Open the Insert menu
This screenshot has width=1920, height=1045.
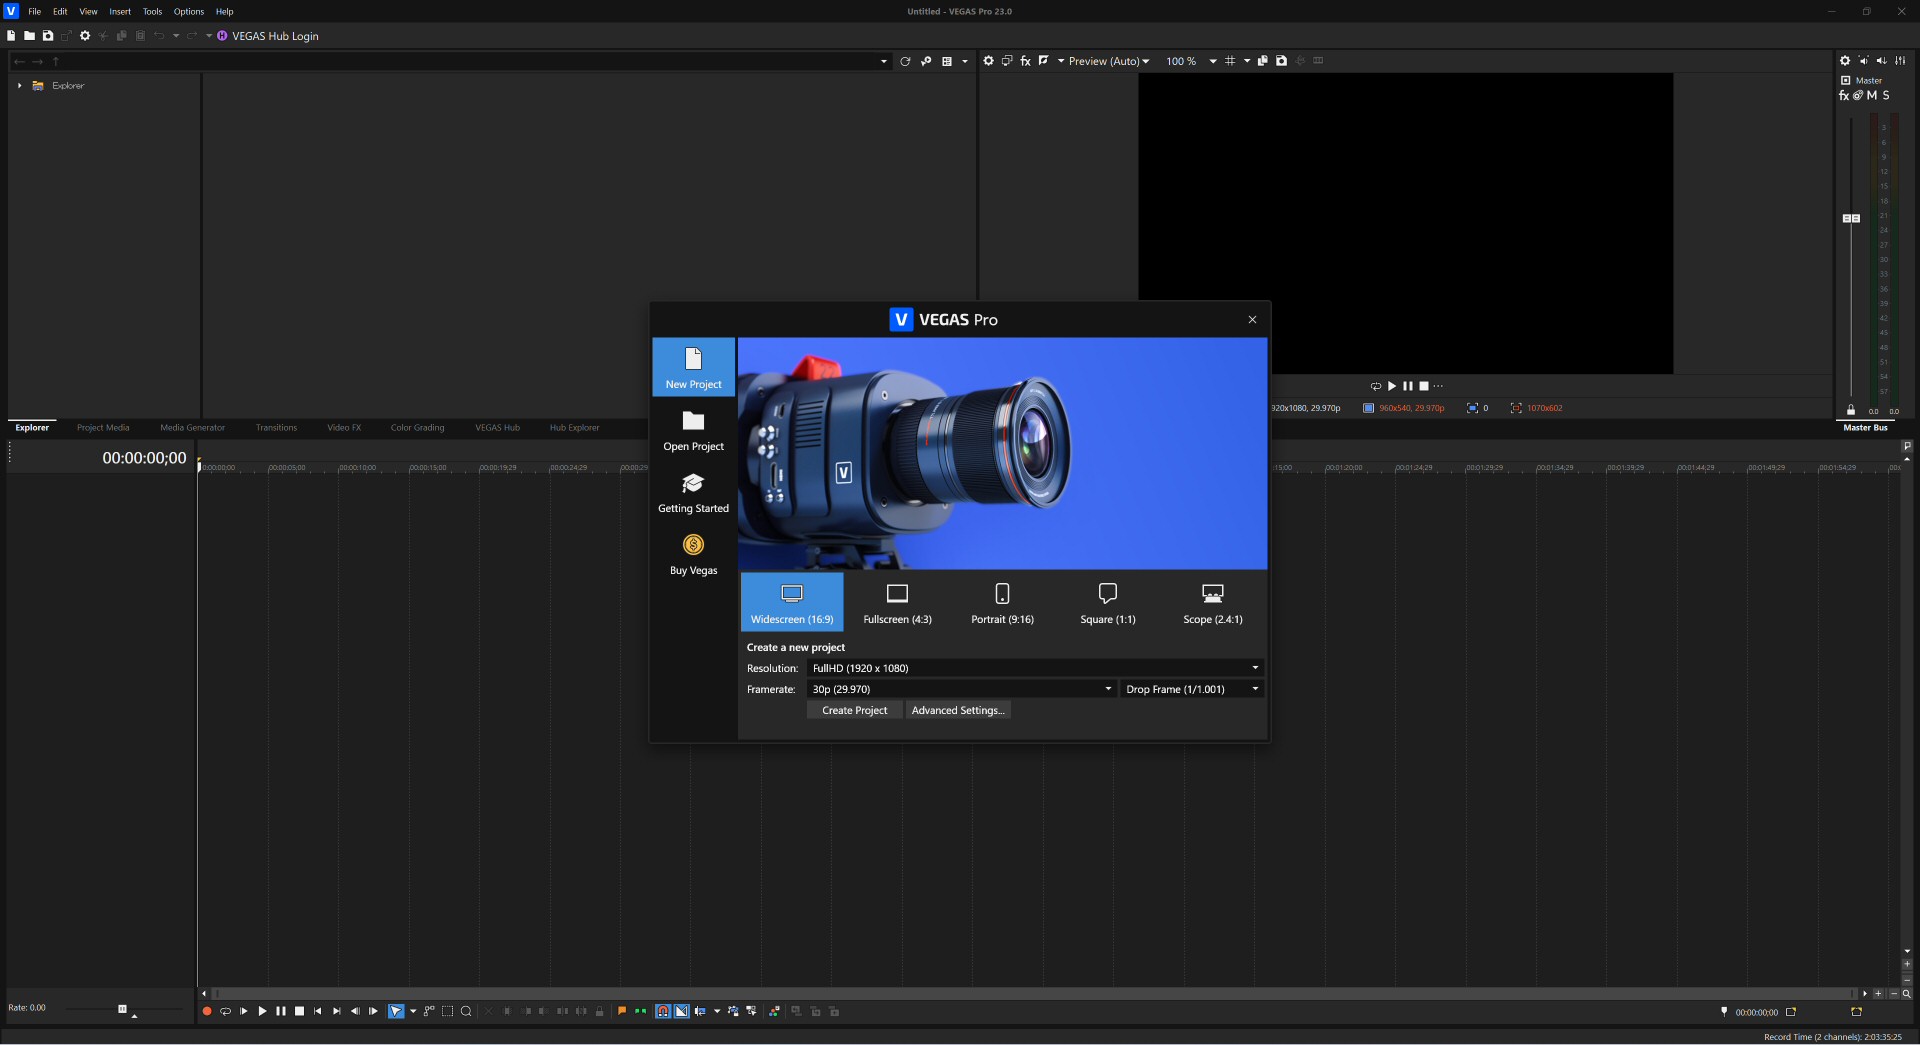pos(120,12)
